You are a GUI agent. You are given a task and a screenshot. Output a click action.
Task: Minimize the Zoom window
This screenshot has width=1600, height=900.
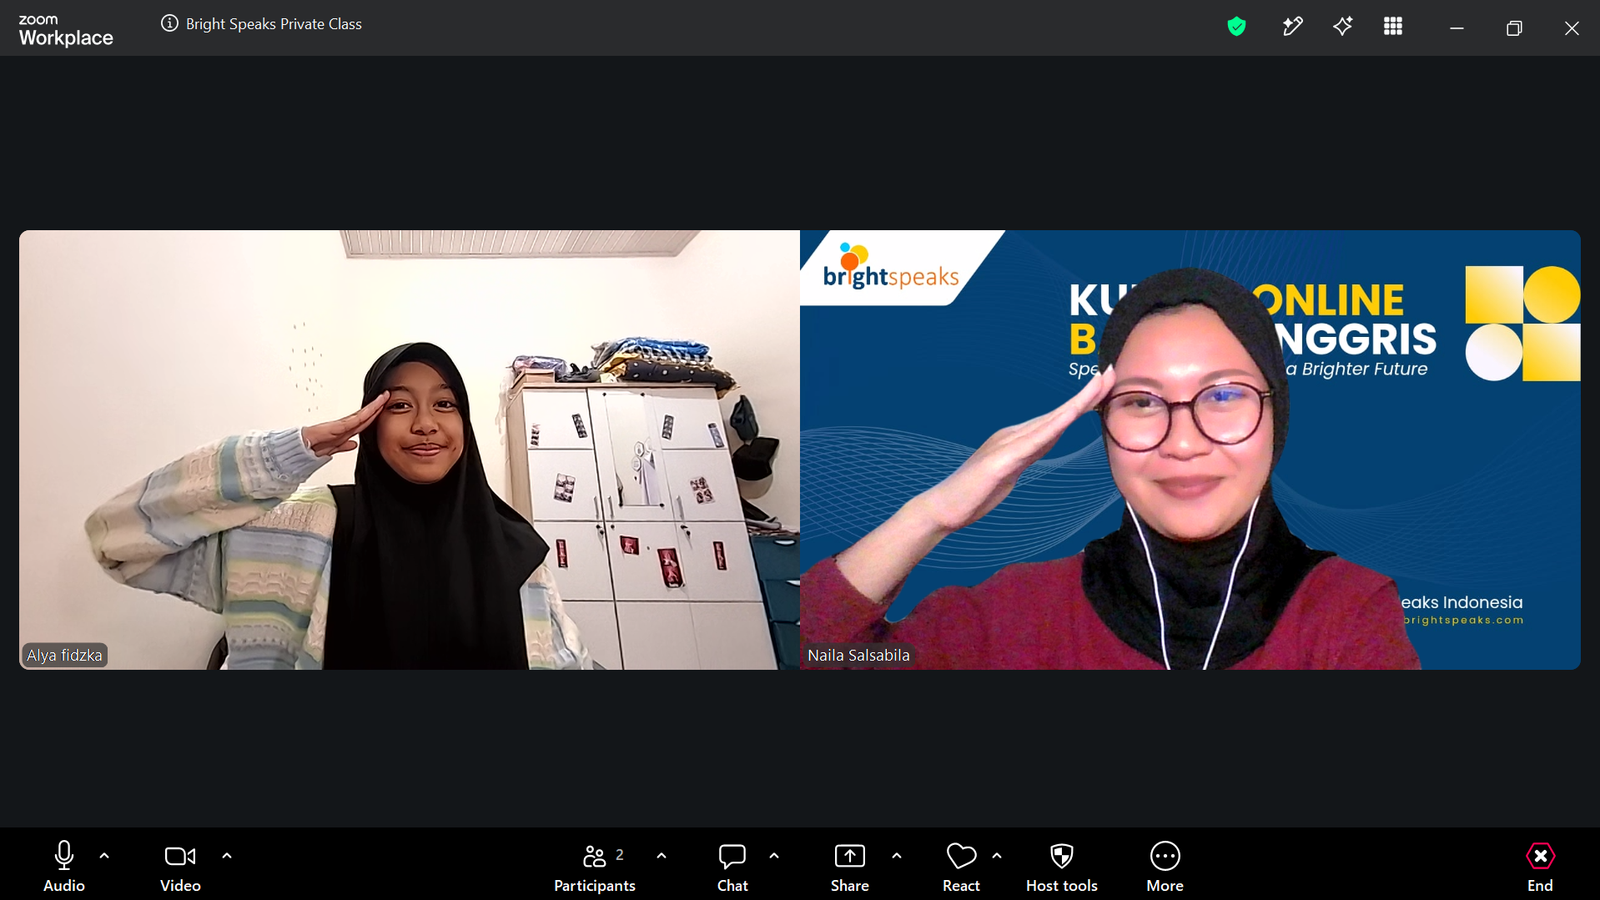[1457, 28]
